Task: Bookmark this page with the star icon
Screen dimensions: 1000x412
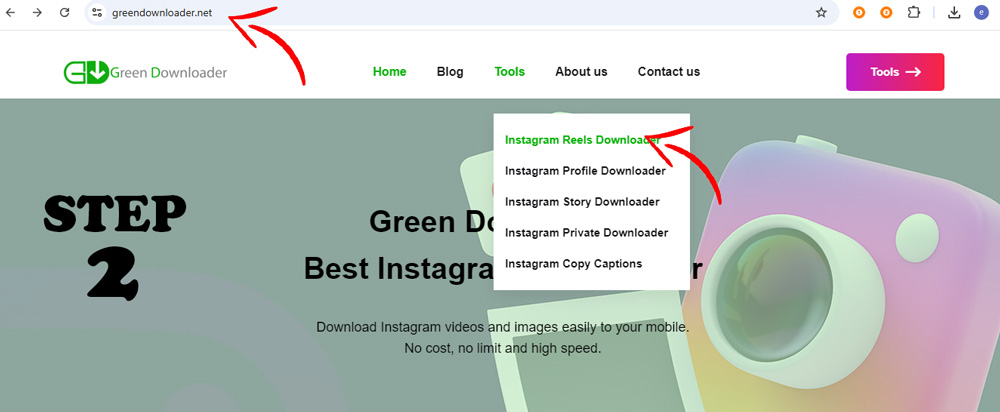Action: (821, 12)
